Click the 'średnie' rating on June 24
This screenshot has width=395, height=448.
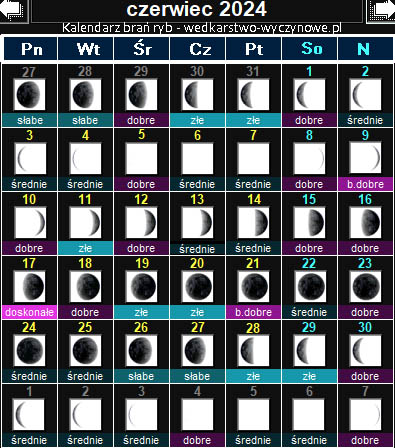[x=29, y=376]
